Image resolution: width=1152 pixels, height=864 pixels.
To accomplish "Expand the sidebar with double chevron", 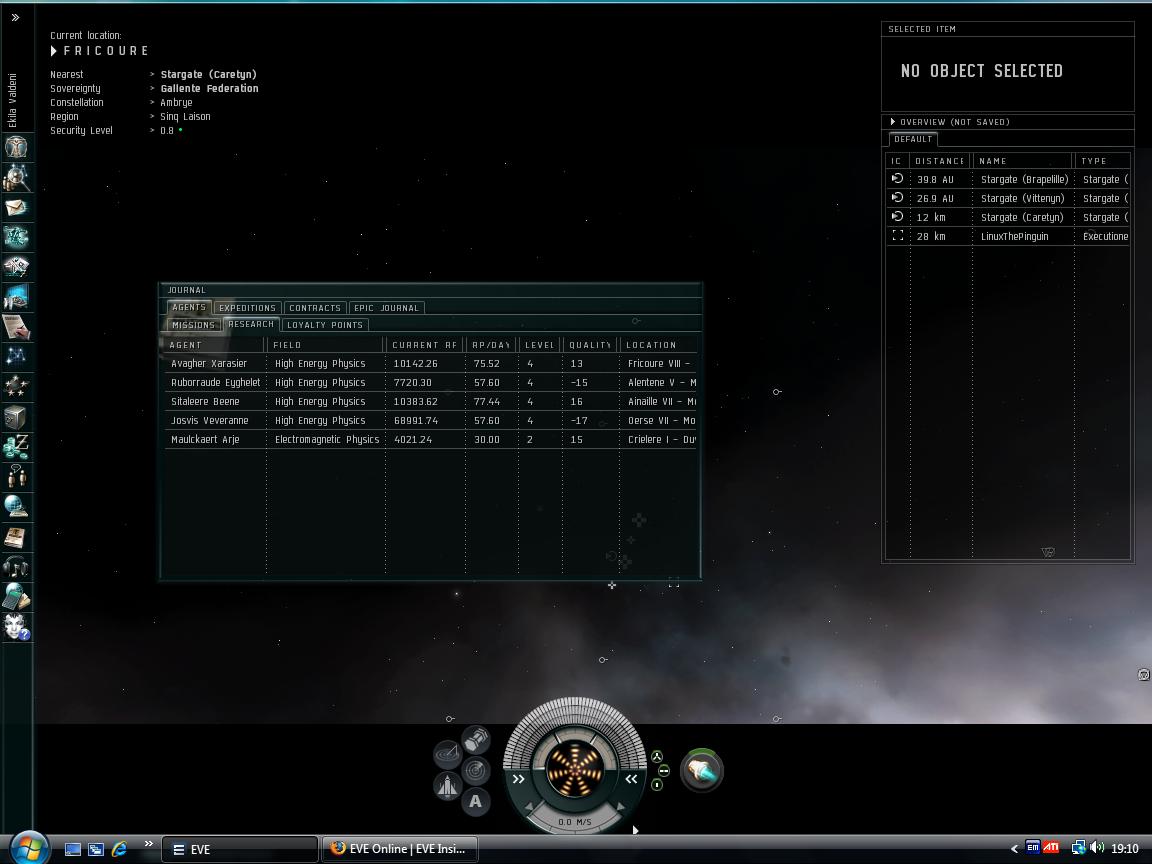I will click(x=15, y=17).
